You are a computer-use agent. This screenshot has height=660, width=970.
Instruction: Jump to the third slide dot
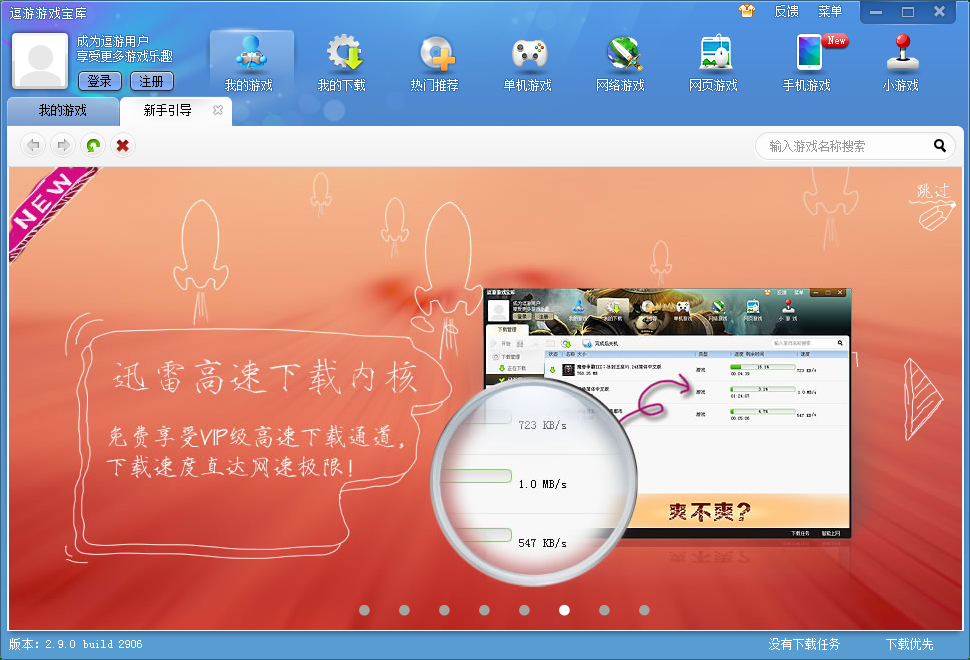(444, 610)
